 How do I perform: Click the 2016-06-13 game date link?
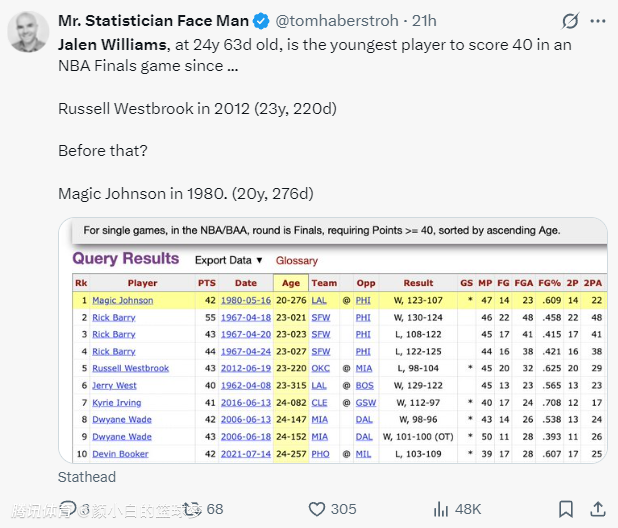pyautogui.click(x=246, y=403)
